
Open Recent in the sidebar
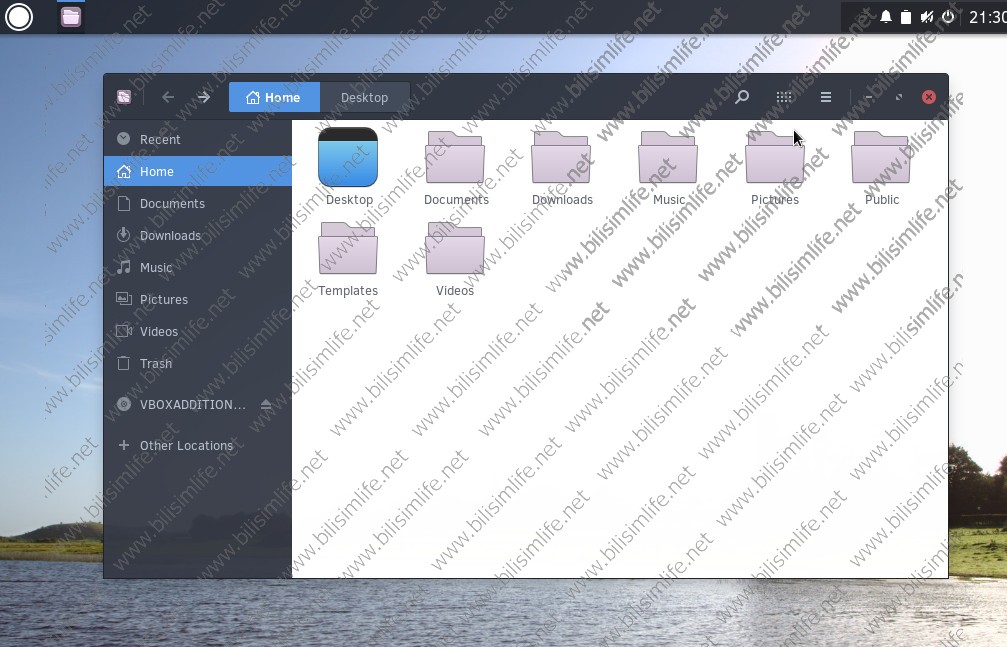click(198, 139)
